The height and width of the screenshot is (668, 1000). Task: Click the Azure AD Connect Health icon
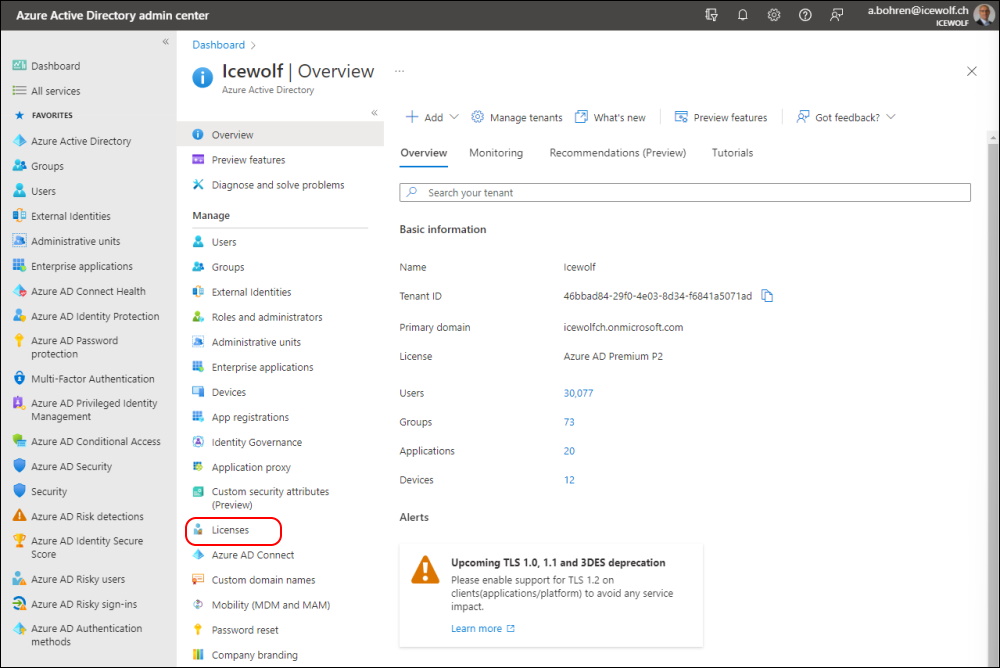coord(20,291)
